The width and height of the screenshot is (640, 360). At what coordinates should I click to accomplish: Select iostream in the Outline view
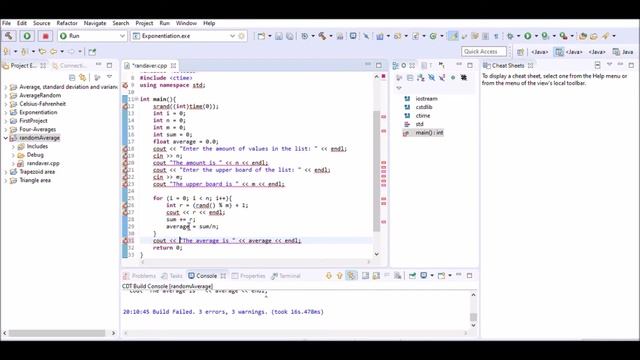pyautogui.click(x=427, y=99)
